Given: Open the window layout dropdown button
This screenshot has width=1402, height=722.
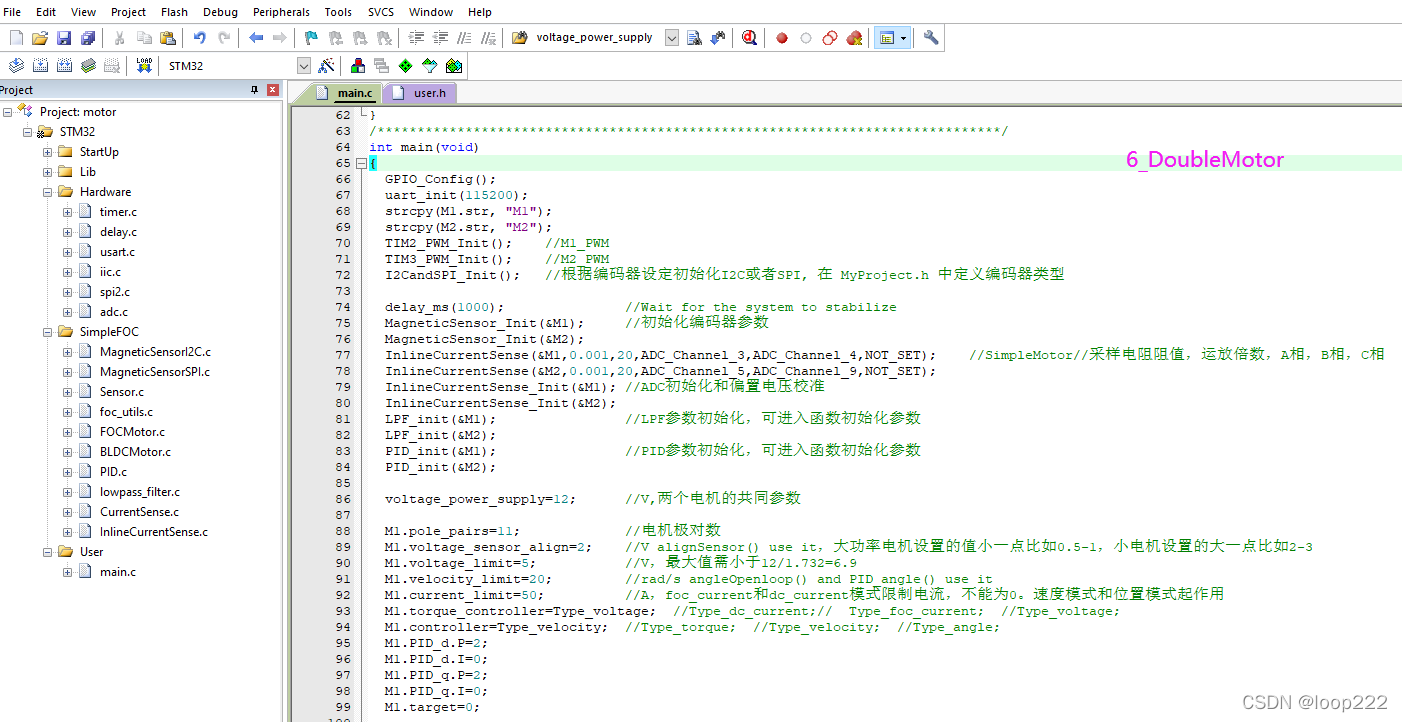Looking at the screenshot, I should point(892,38).
